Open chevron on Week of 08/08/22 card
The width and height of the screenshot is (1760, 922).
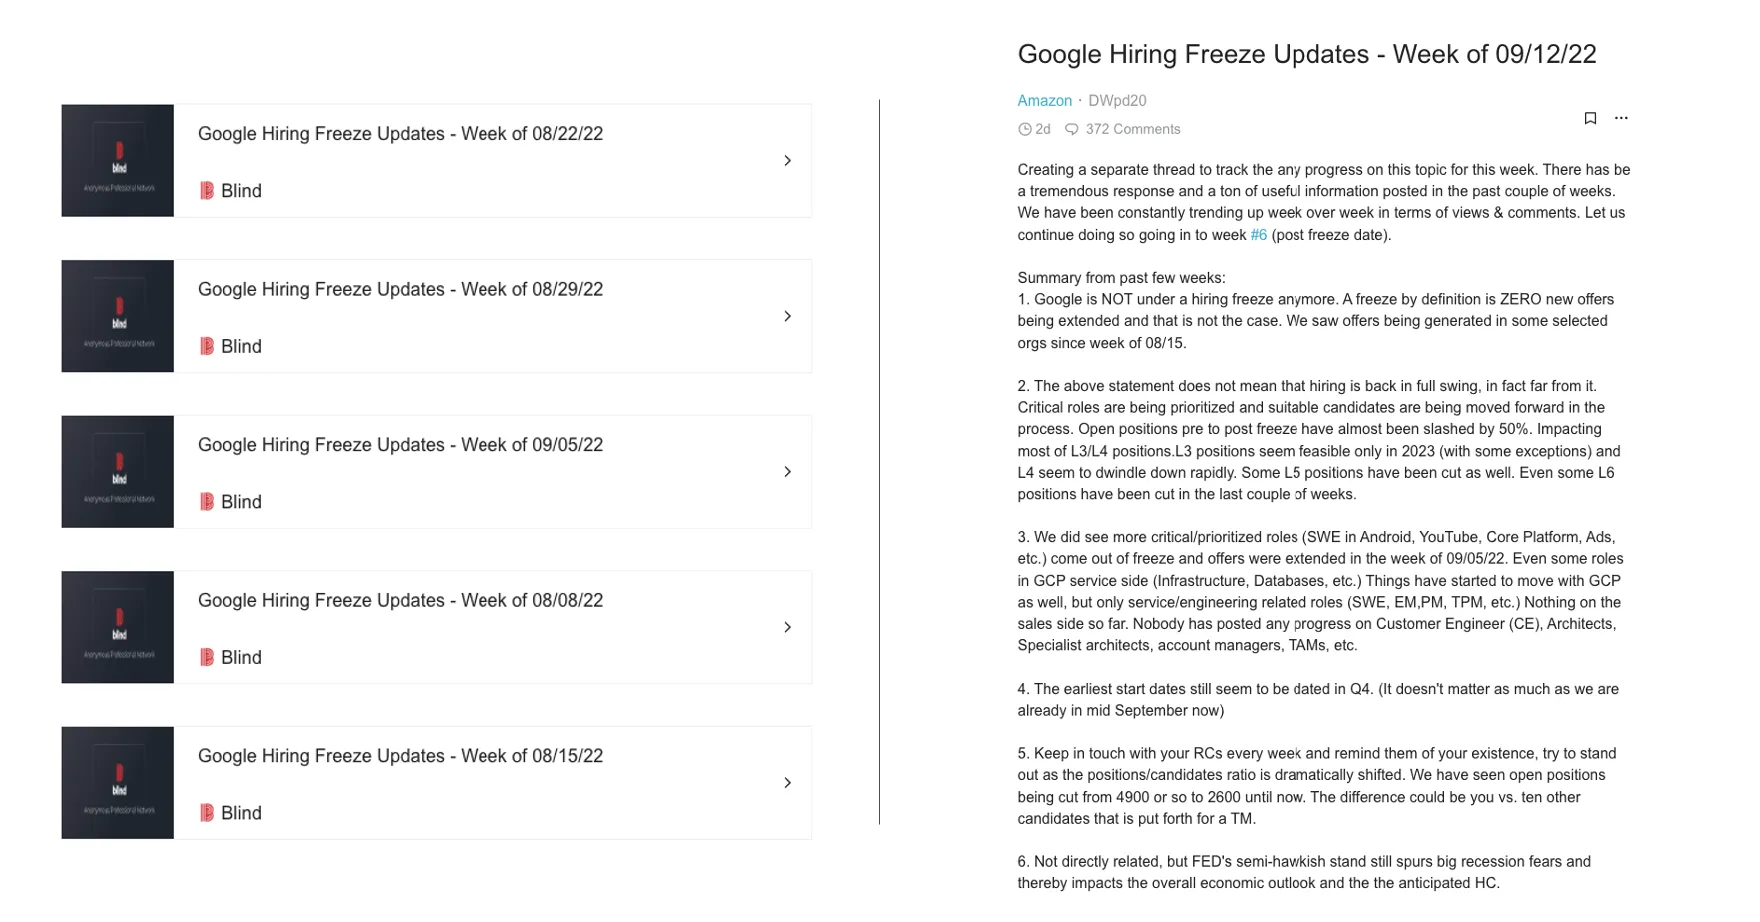pyautogui.click(x=788, y=627)
